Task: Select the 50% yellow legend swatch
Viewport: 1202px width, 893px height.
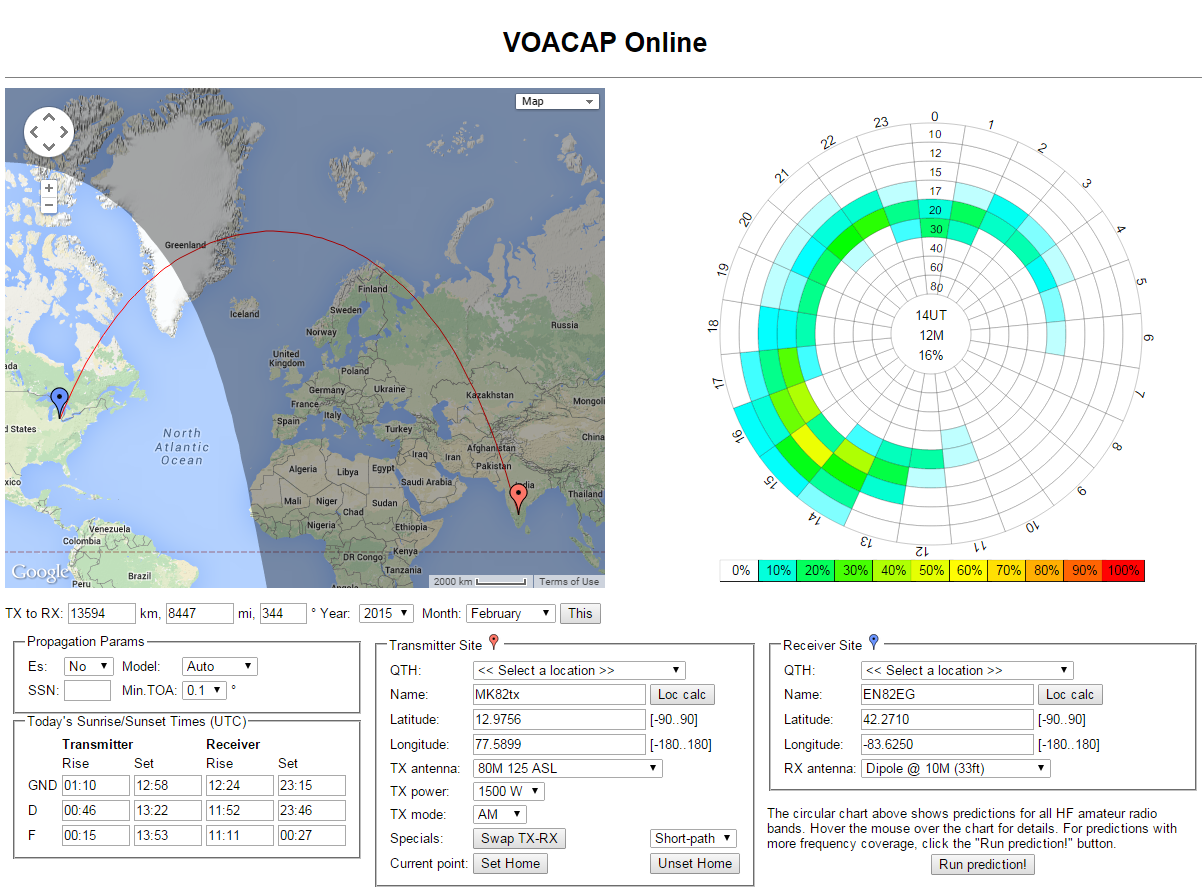Action: (x=931, y=570)
